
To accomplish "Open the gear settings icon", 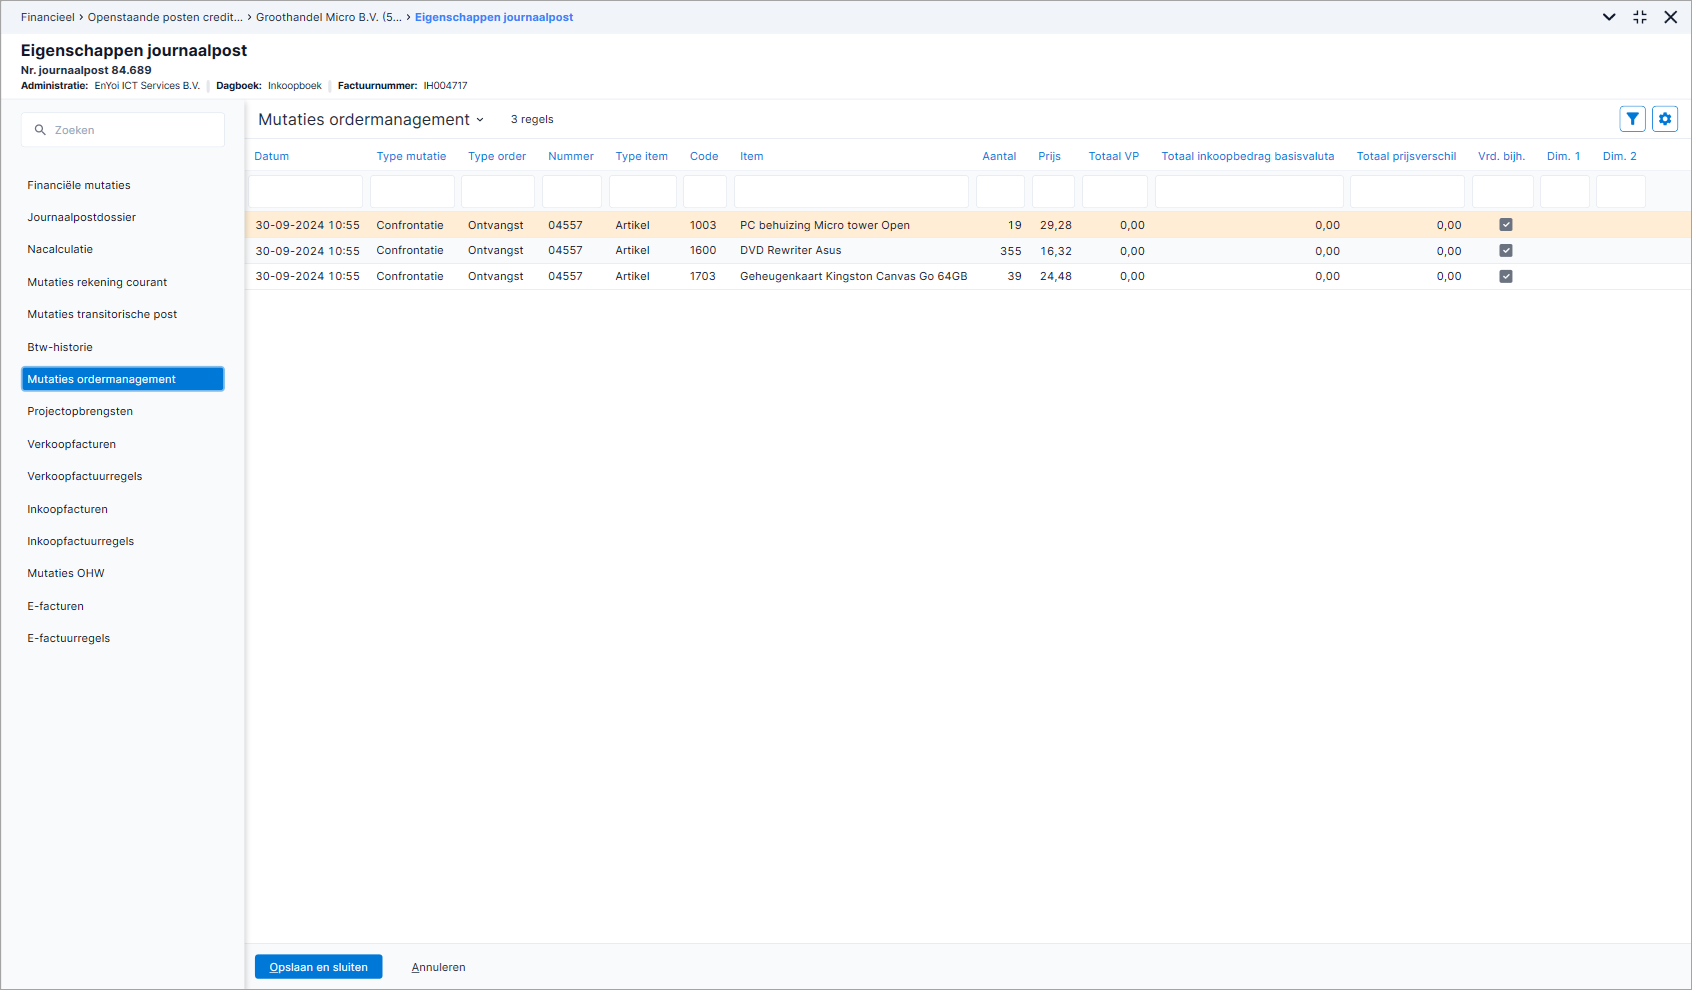I will (1665, 119).
